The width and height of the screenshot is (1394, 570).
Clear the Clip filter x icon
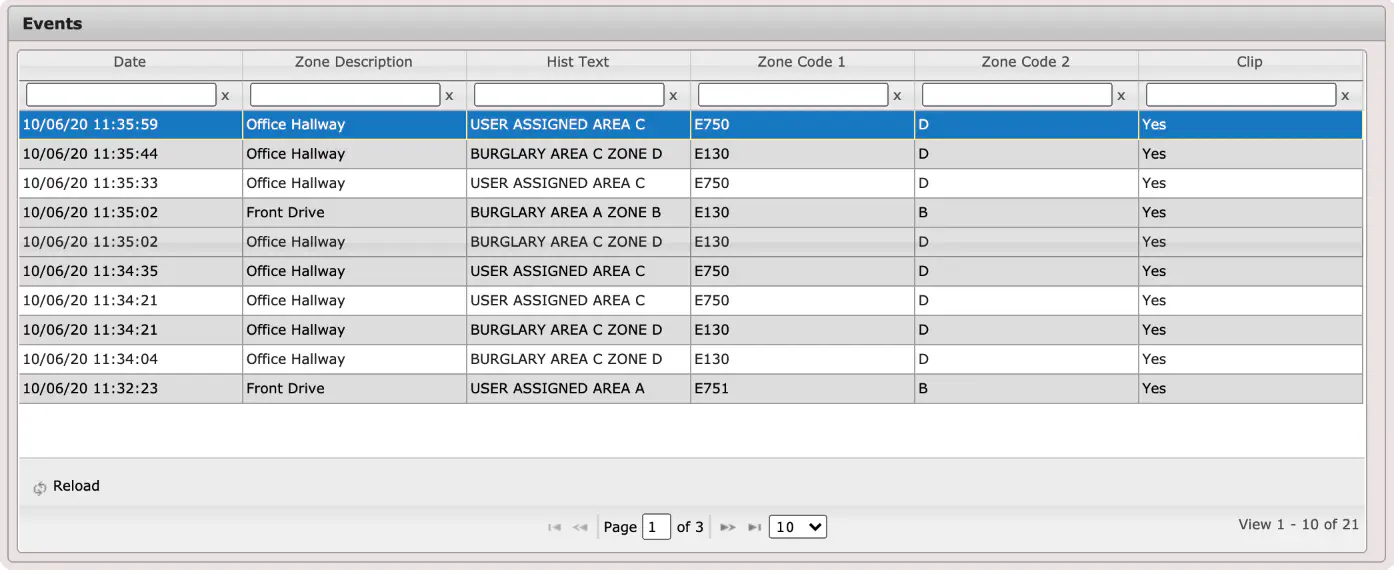click(x=1345, y=96)
